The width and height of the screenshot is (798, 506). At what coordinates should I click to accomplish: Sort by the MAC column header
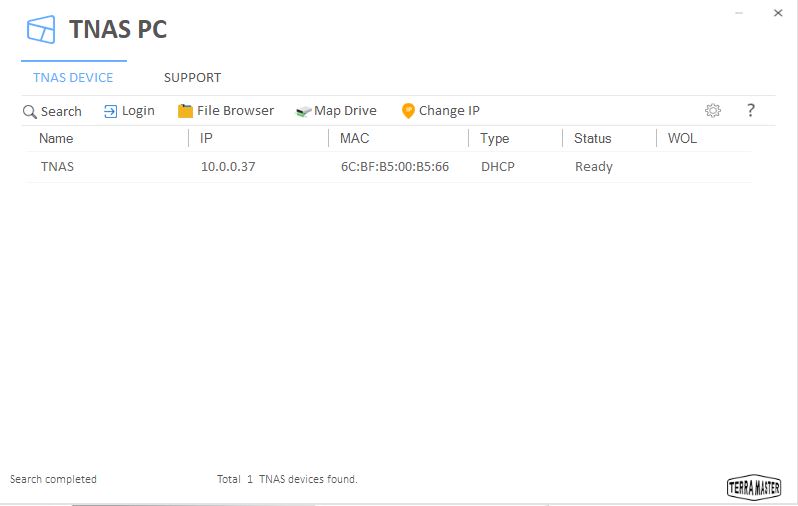pos(355,138)
